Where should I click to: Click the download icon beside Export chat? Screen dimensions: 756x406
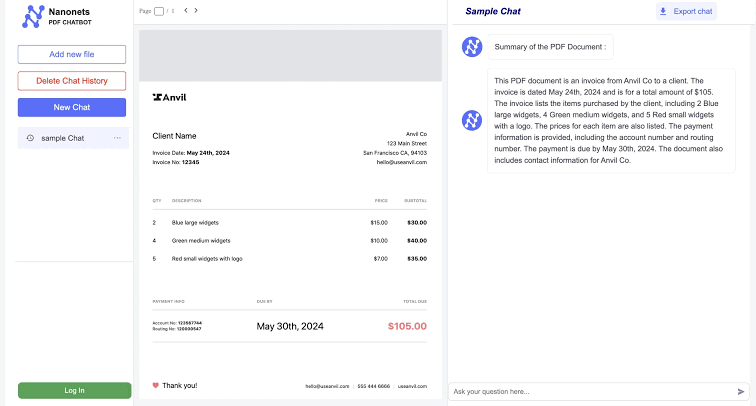(x=663, y=11)
